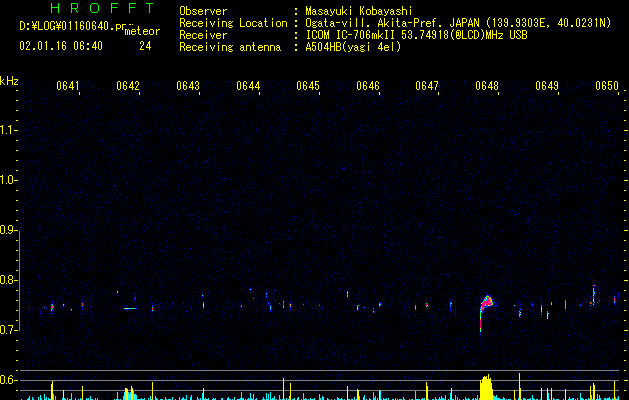629x400 pixels.
Task: Click the 0641 time axis marker
Action: 68,86
